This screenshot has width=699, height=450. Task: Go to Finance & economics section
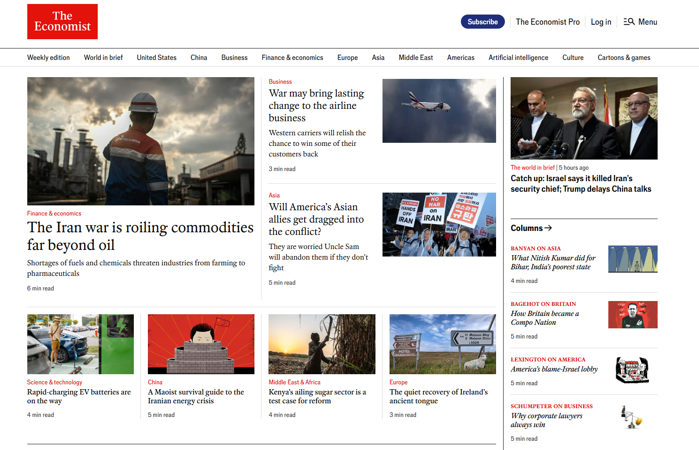[x=292, y=58]
